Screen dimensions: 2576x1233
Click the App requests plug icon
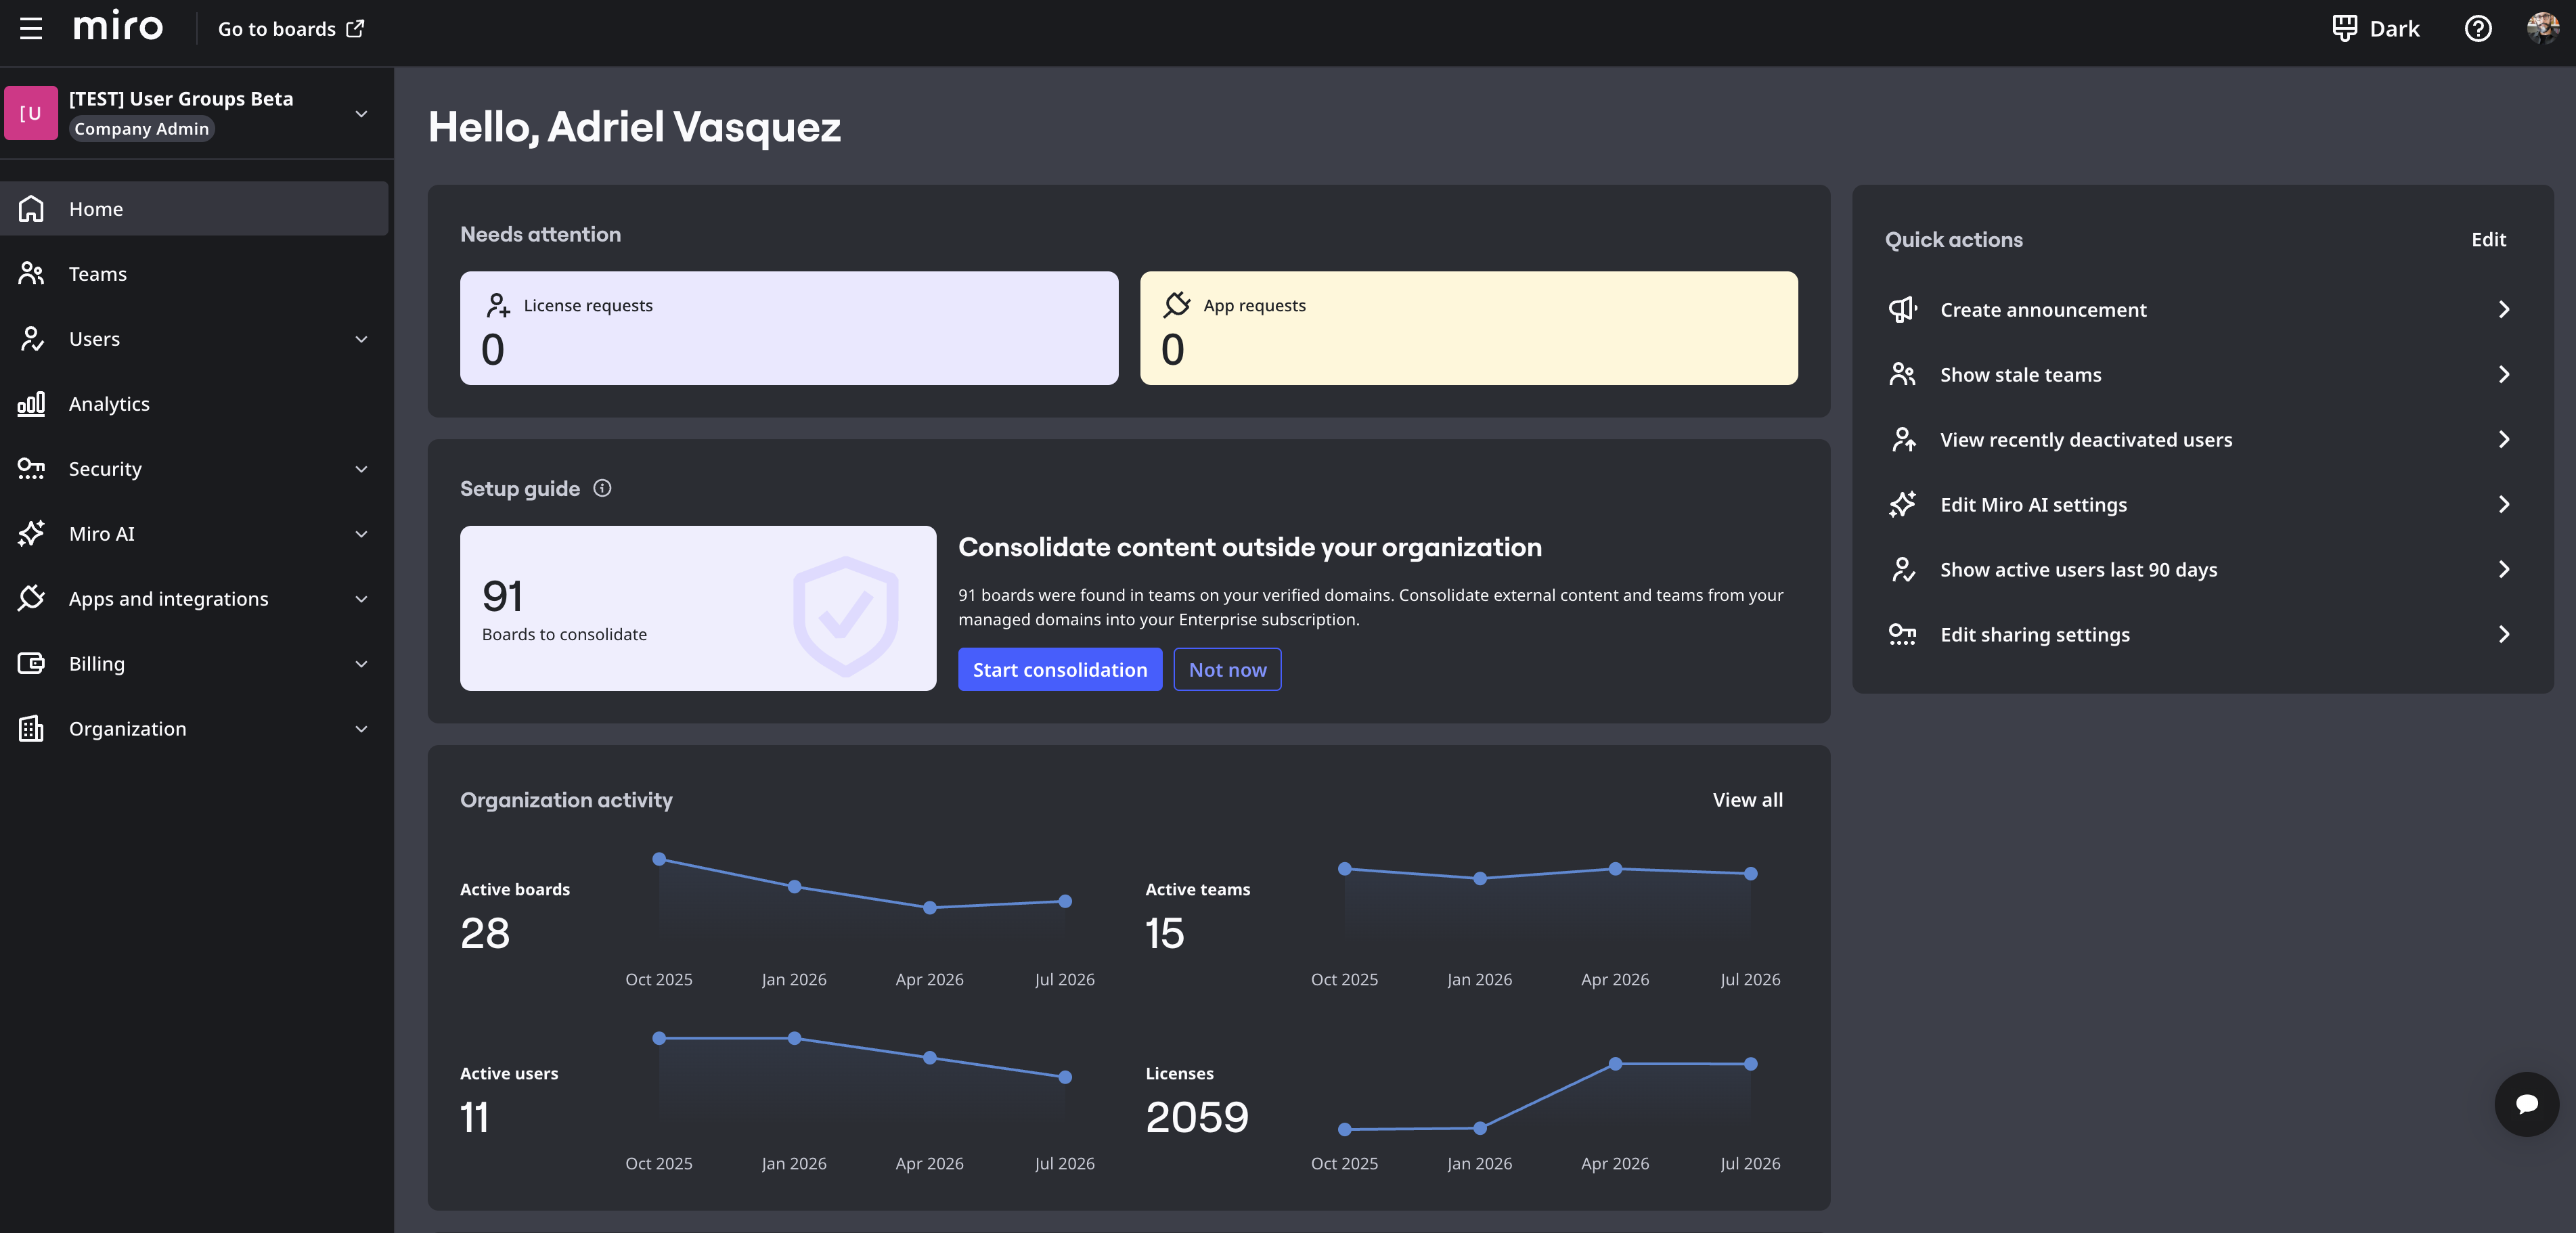point(1177,305)
